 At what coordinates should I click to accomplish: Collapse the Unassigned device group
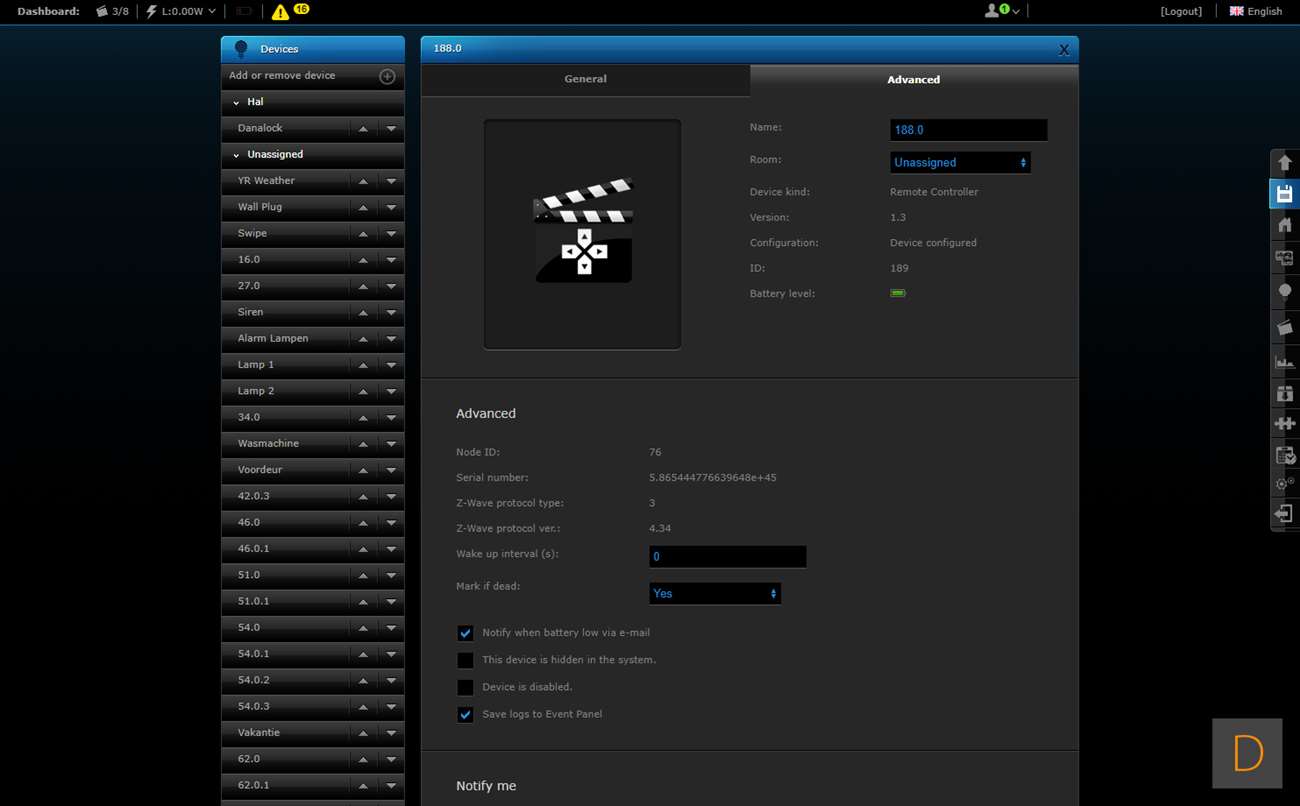[x=237, y=155]
